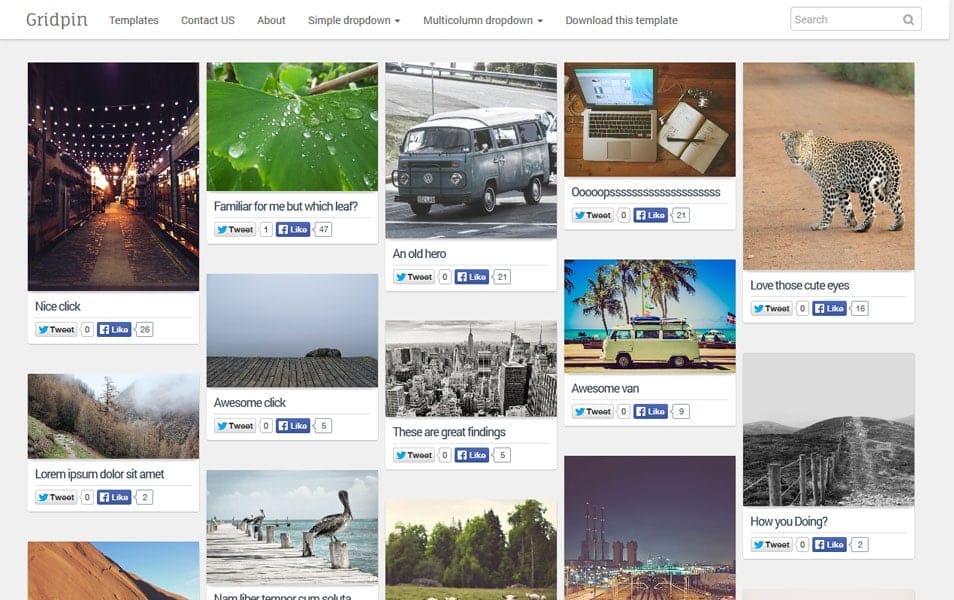This screenshot has height=600, width=954.
Task: Click Facebook icon on An old hero's Like button
Action: click(460, 277)
